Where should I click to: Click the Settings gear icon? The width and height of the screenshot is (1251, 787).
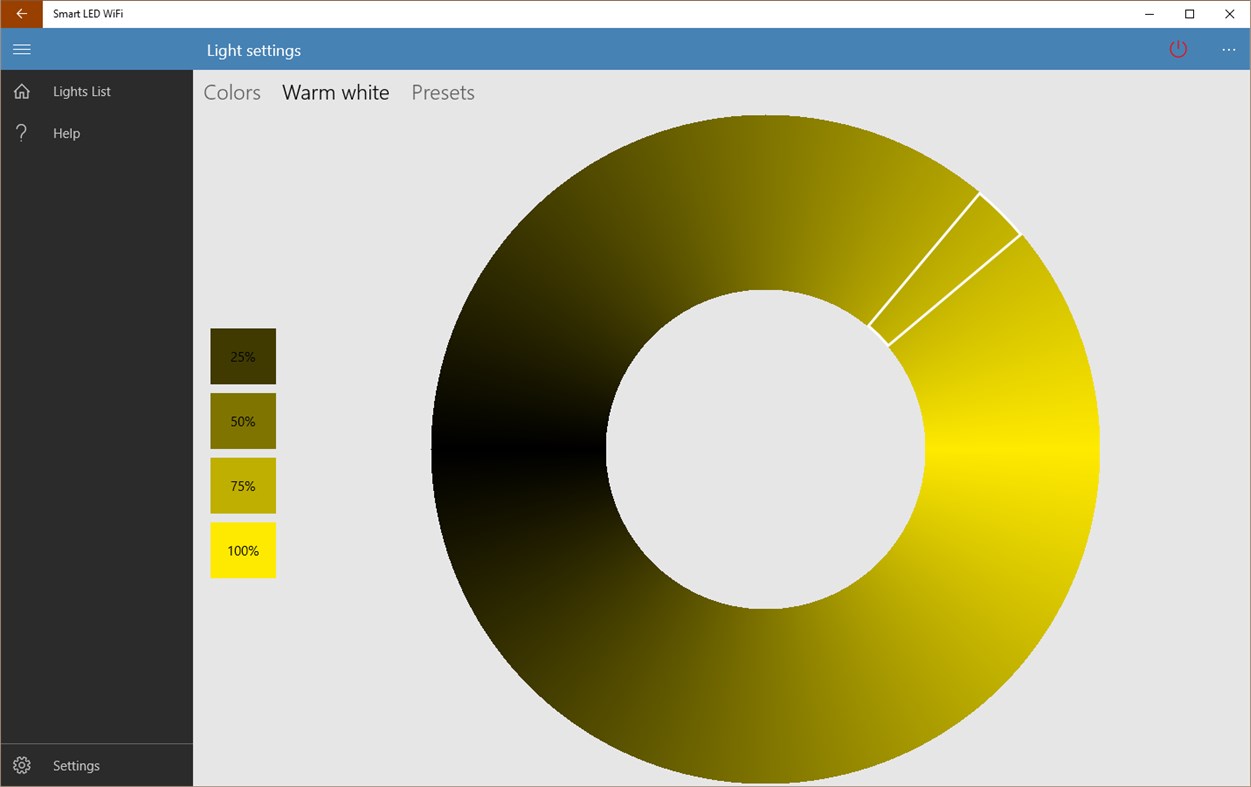pyautogui.click(x=21, y=766)
